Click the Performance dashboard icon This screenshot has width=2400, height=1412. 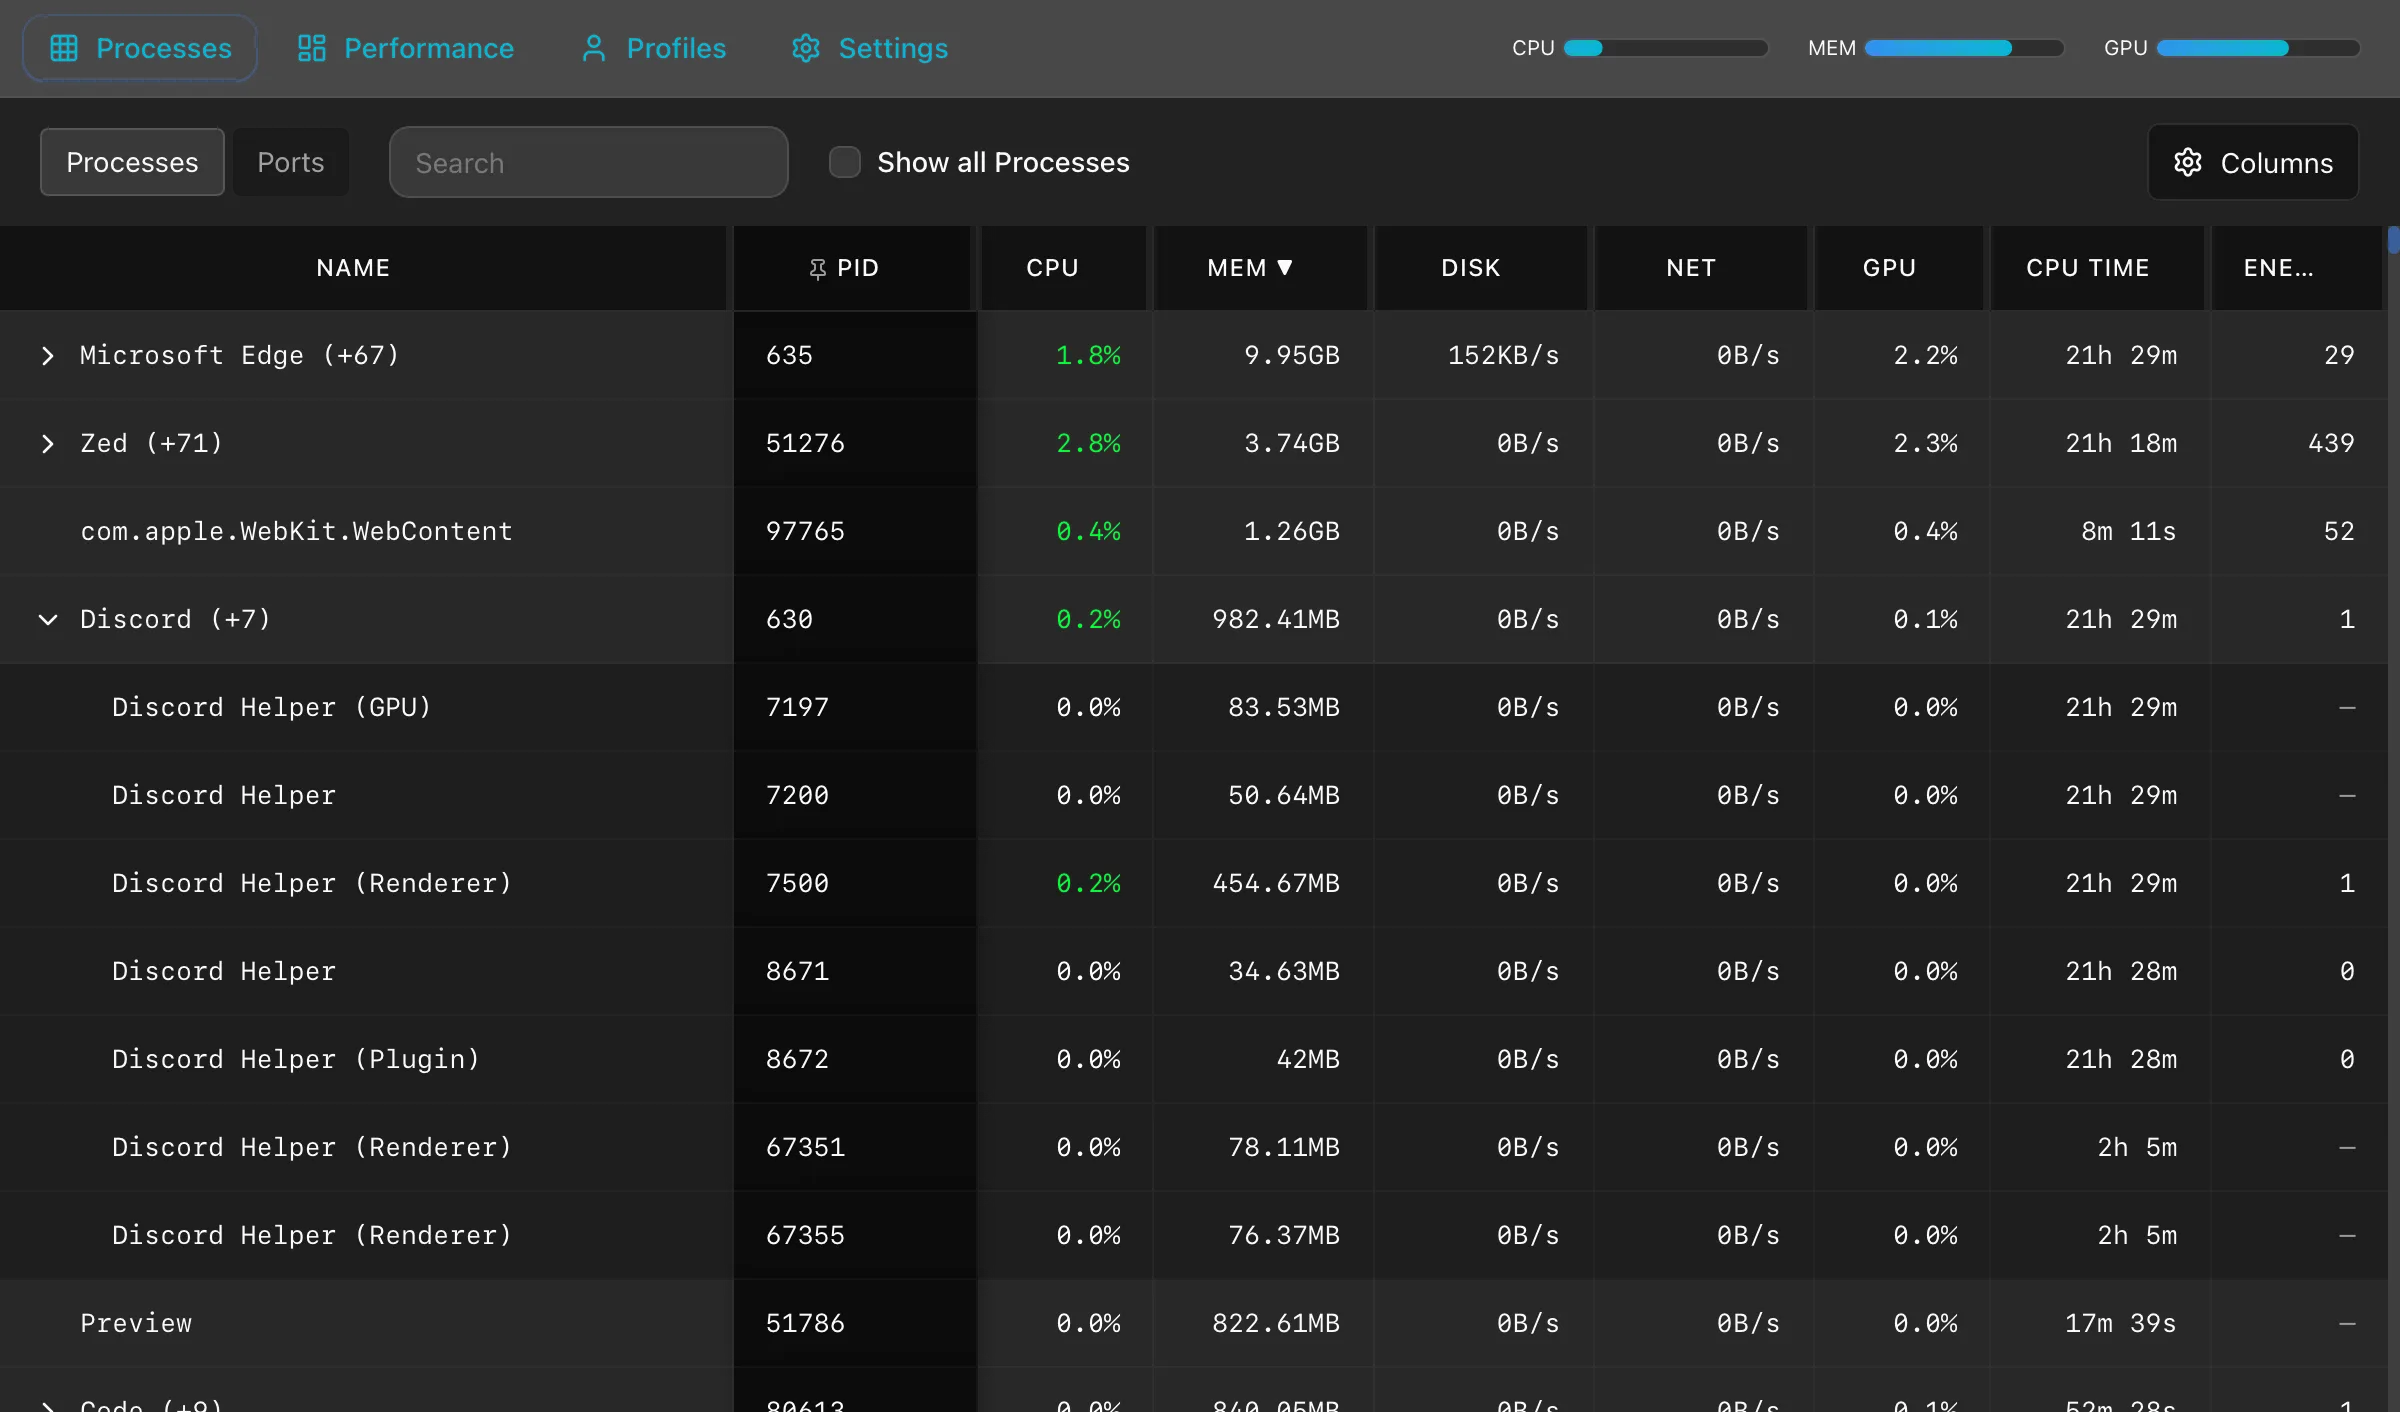pos(312,48)
